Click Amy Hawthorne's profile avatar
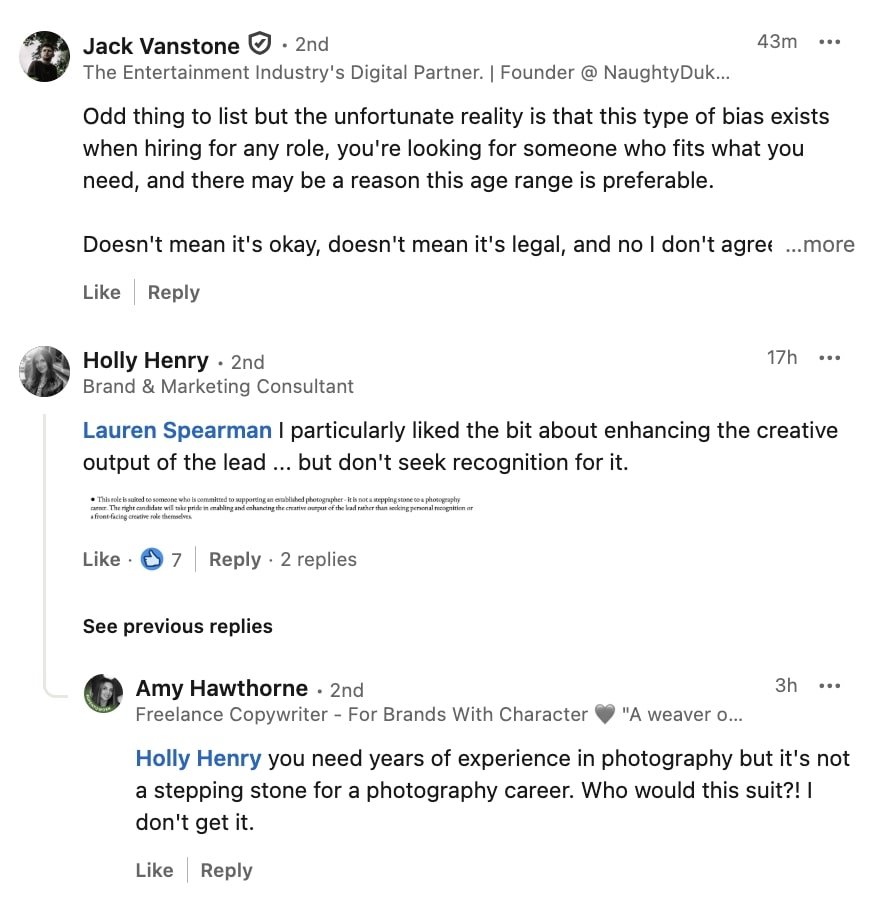Screen dimensions: 880x898 pyautogui.click(x=103, y=693)
